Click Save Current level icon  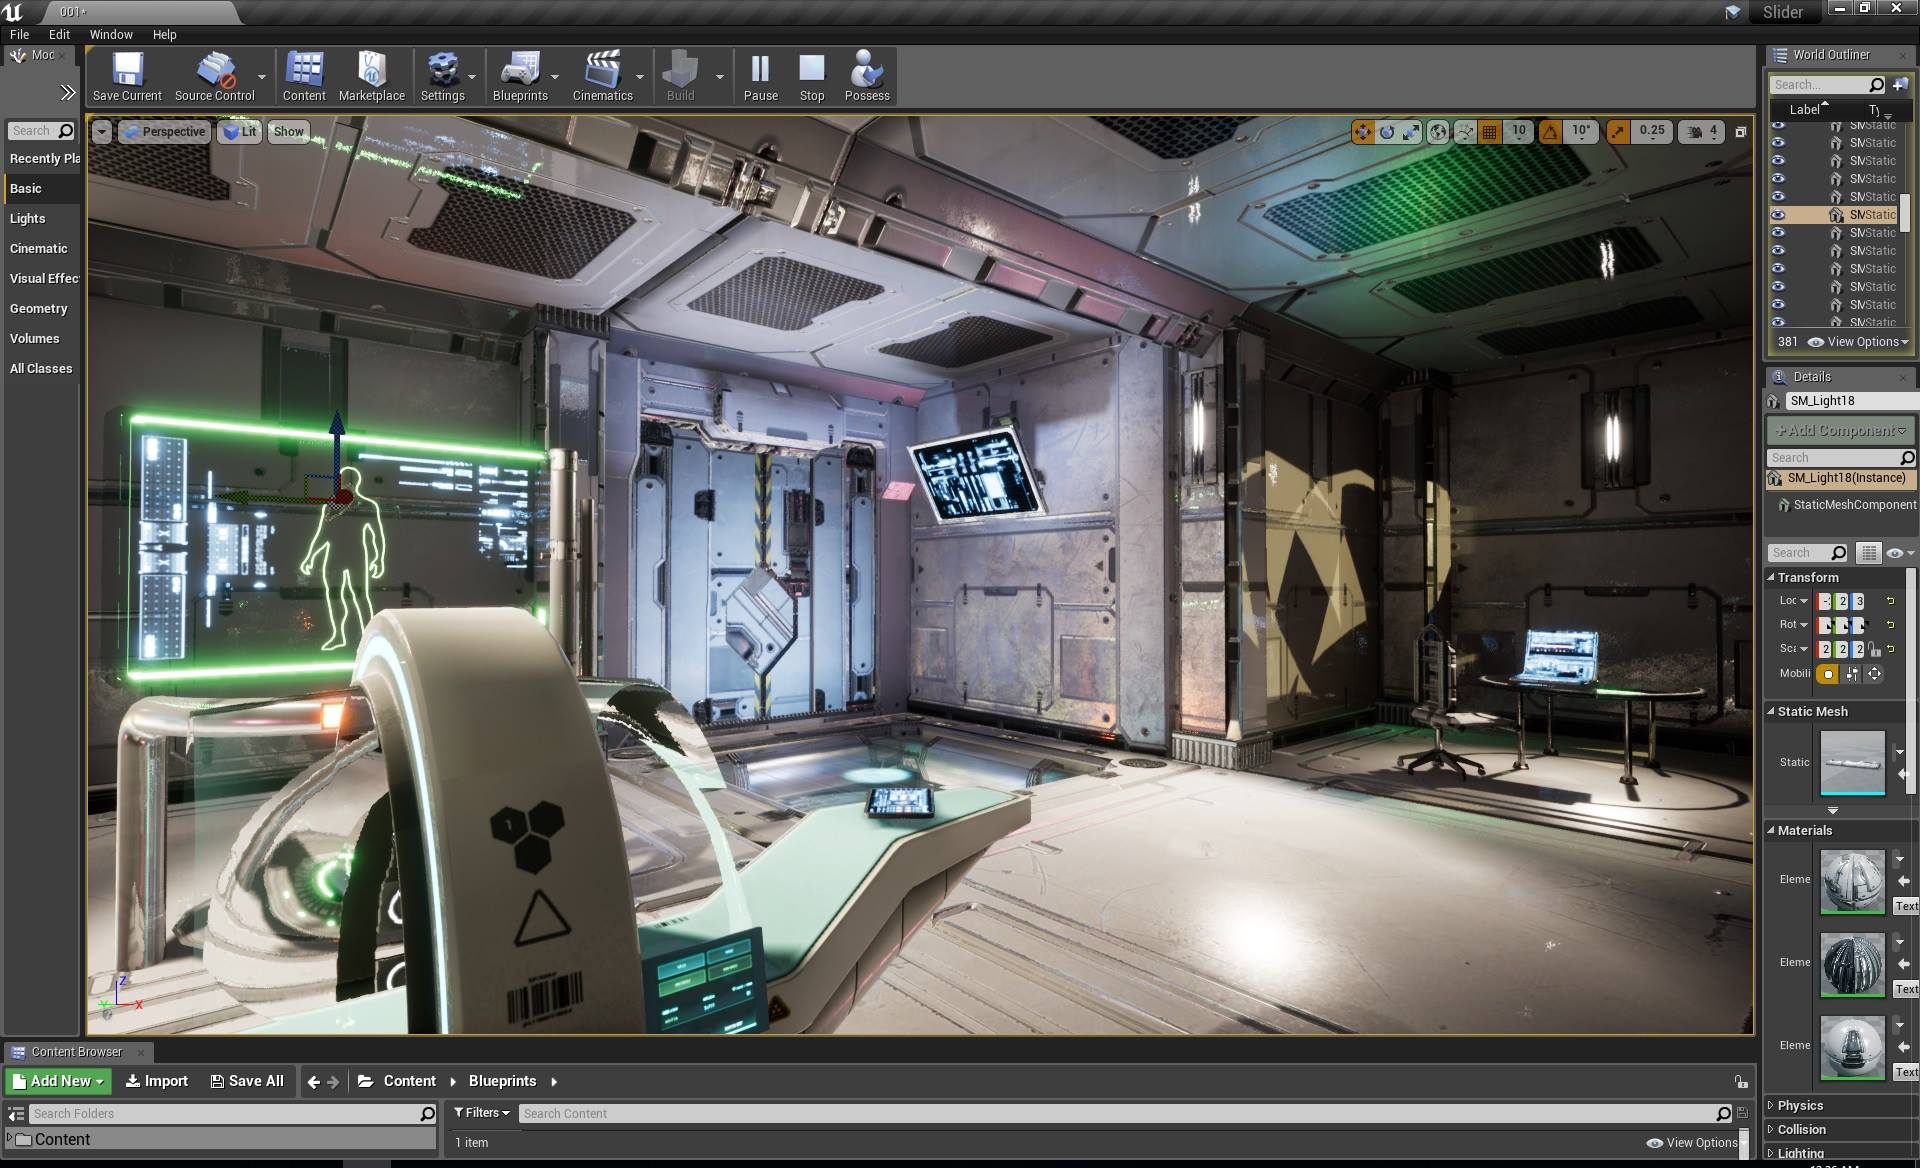[x=127, y=76]
